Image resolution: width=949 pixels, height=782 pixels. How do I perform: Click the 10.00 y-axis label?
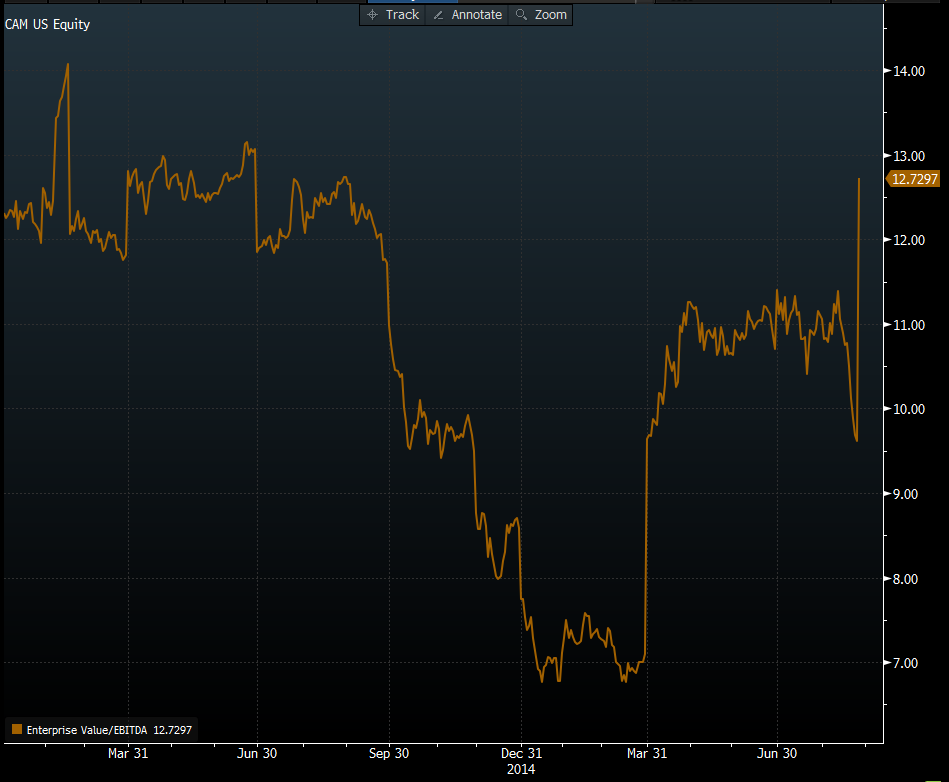(x=908, y=409)
